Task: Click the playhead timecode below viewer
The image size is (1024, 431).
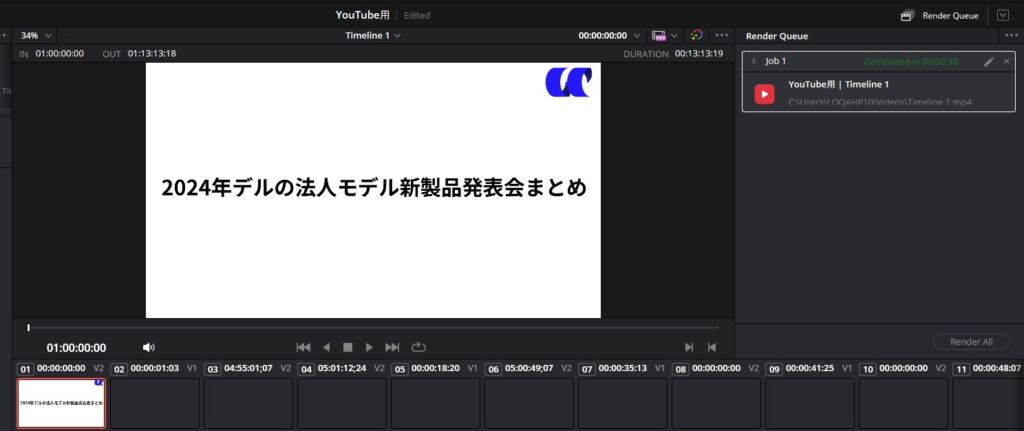Action: (x=76, y=348)
